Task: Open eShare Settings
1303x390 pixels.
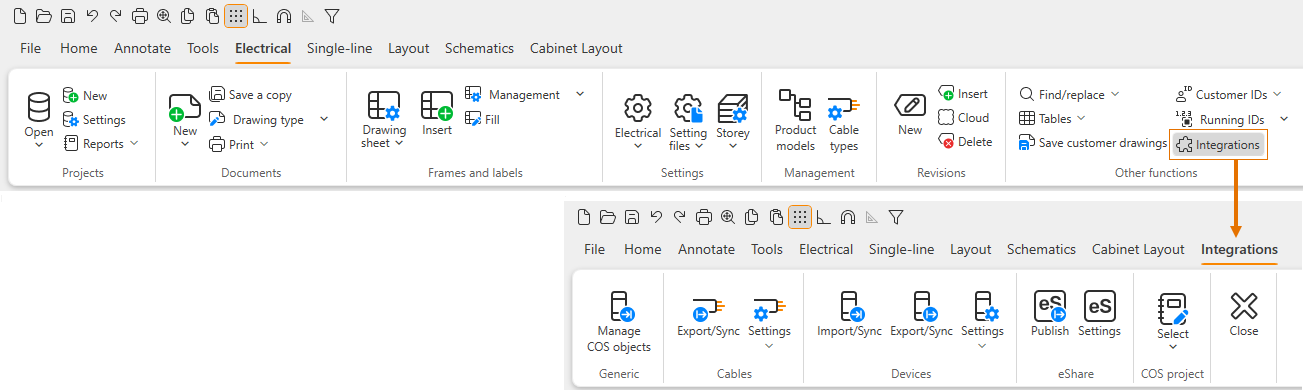Action: point(1099,314)
